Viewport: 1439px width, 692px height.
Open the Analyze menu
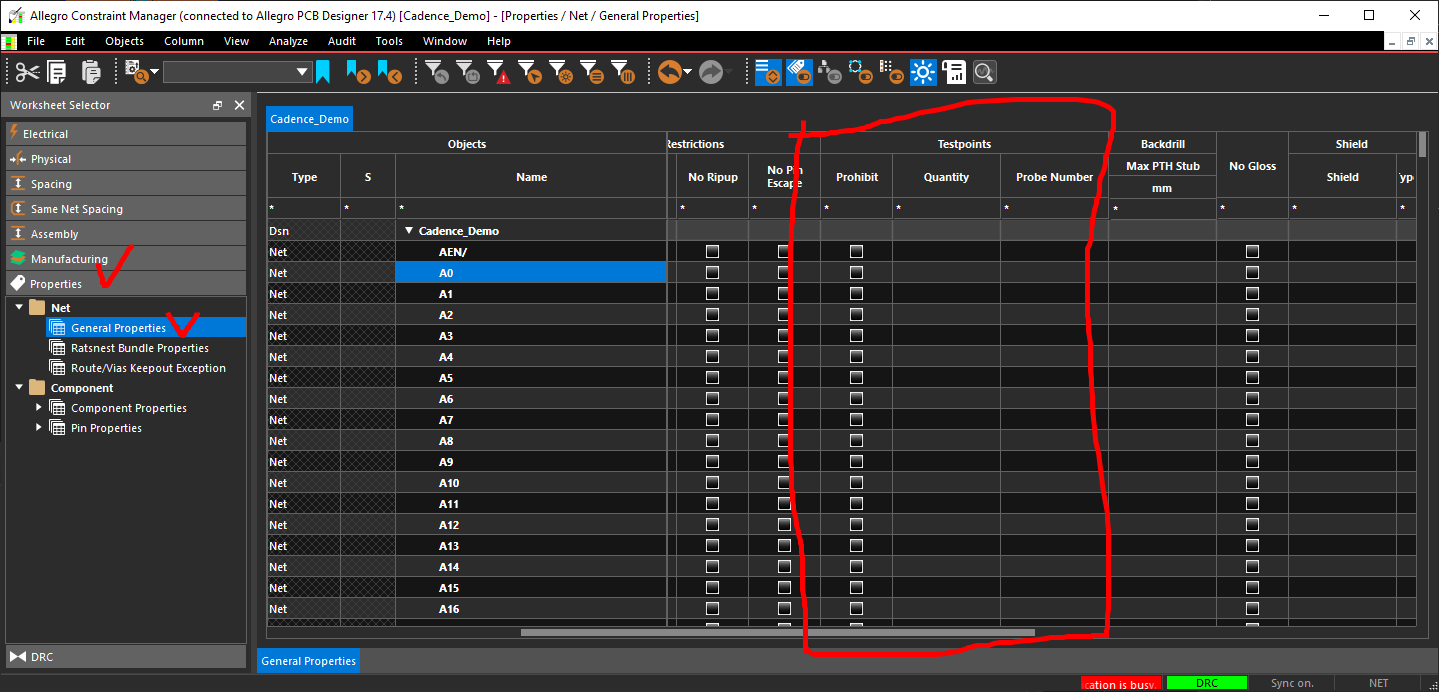288,41
